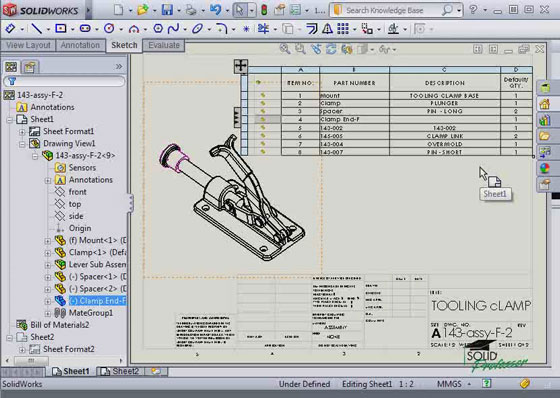
Task: Select the Circle sketch tool
Action: tap(109, 28)
